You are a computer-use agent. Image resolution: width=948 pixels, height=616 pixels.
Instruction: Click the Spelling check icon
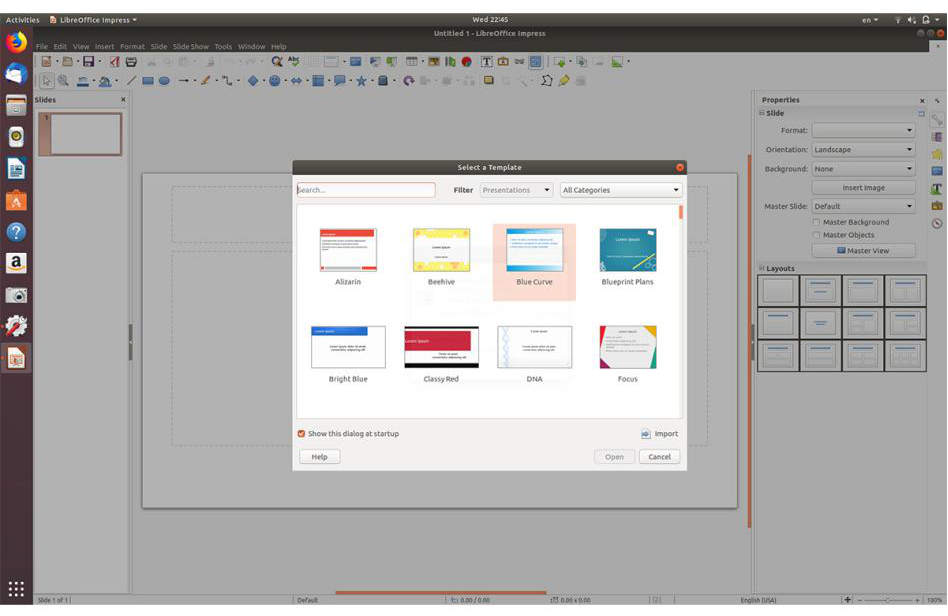pyautogui.click(x=294, y=62)
